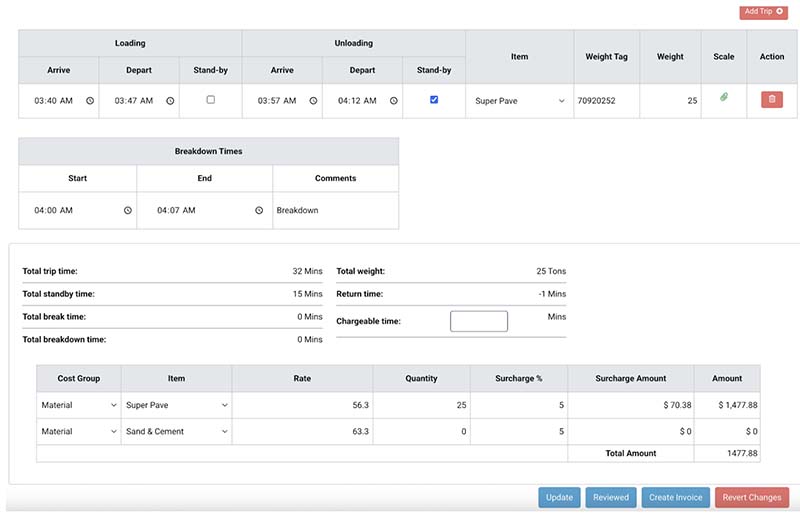Open the green Scale attachment paperclip

click(x=723, y=97)
